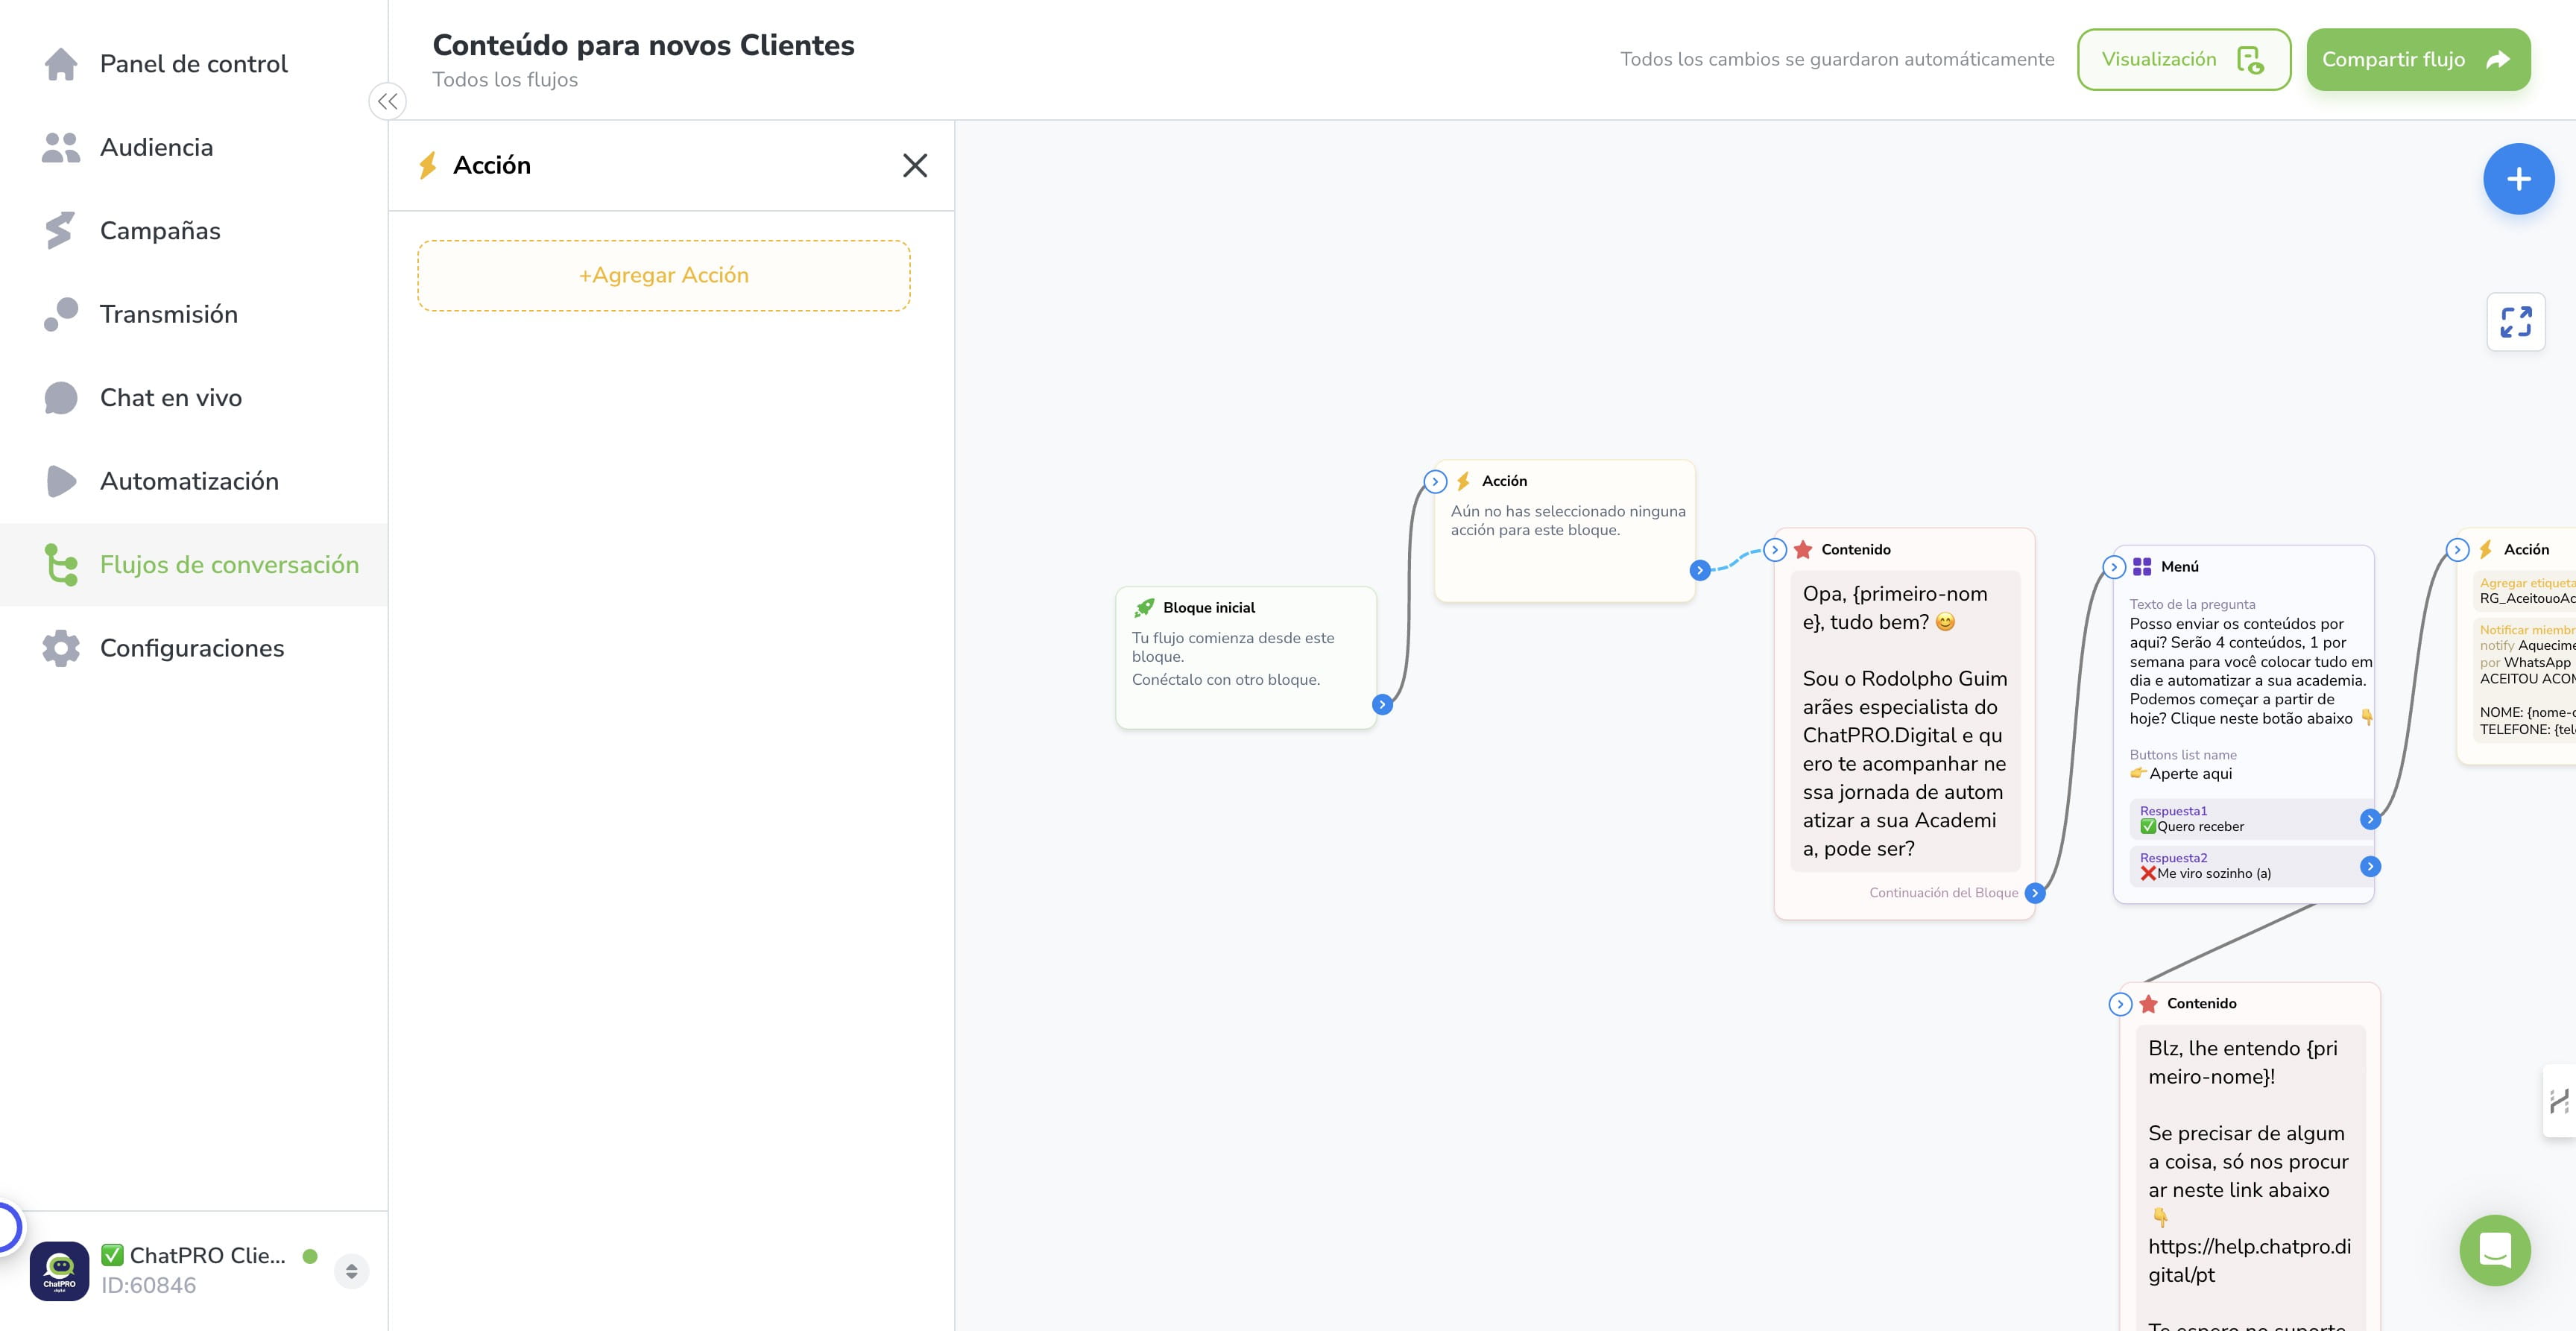Open Panel de control from sidebar
This screenshot has height=1331, width=2576.
pyautogui.click(x=193, y=64)
